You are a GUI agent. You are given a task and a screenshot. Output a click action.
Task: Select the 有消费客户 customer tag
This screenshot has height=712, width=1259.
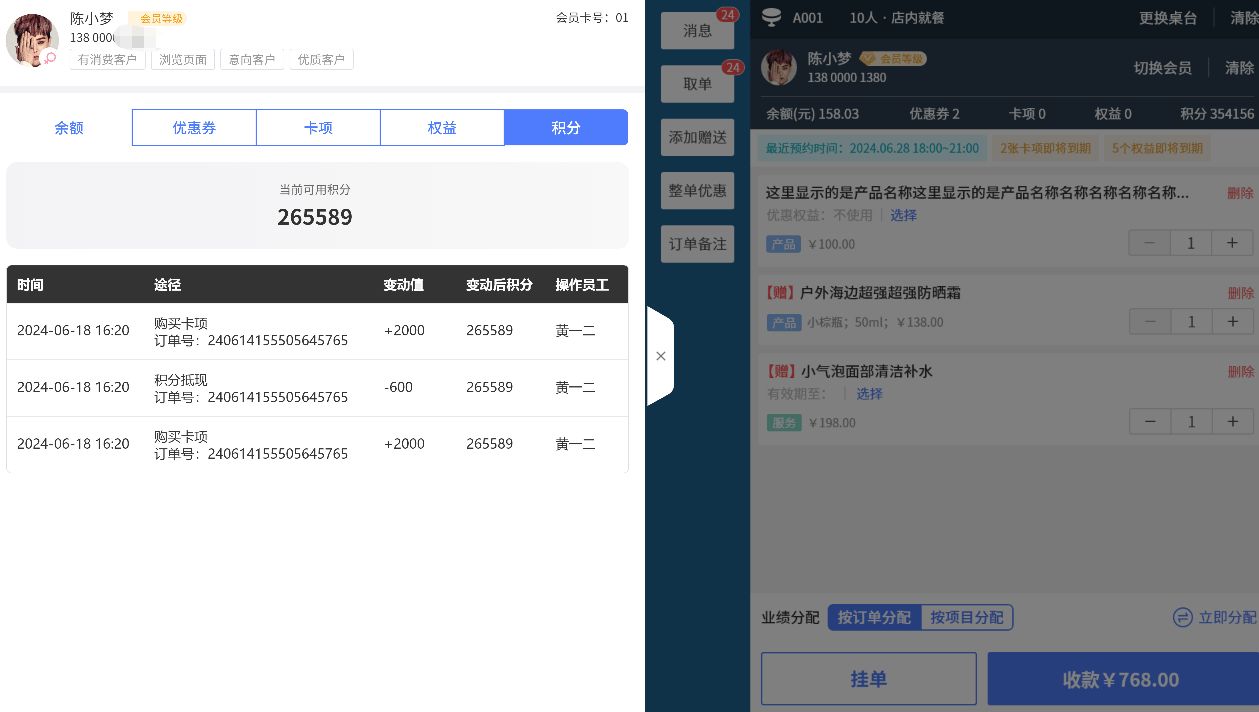(x=107, y=60)
